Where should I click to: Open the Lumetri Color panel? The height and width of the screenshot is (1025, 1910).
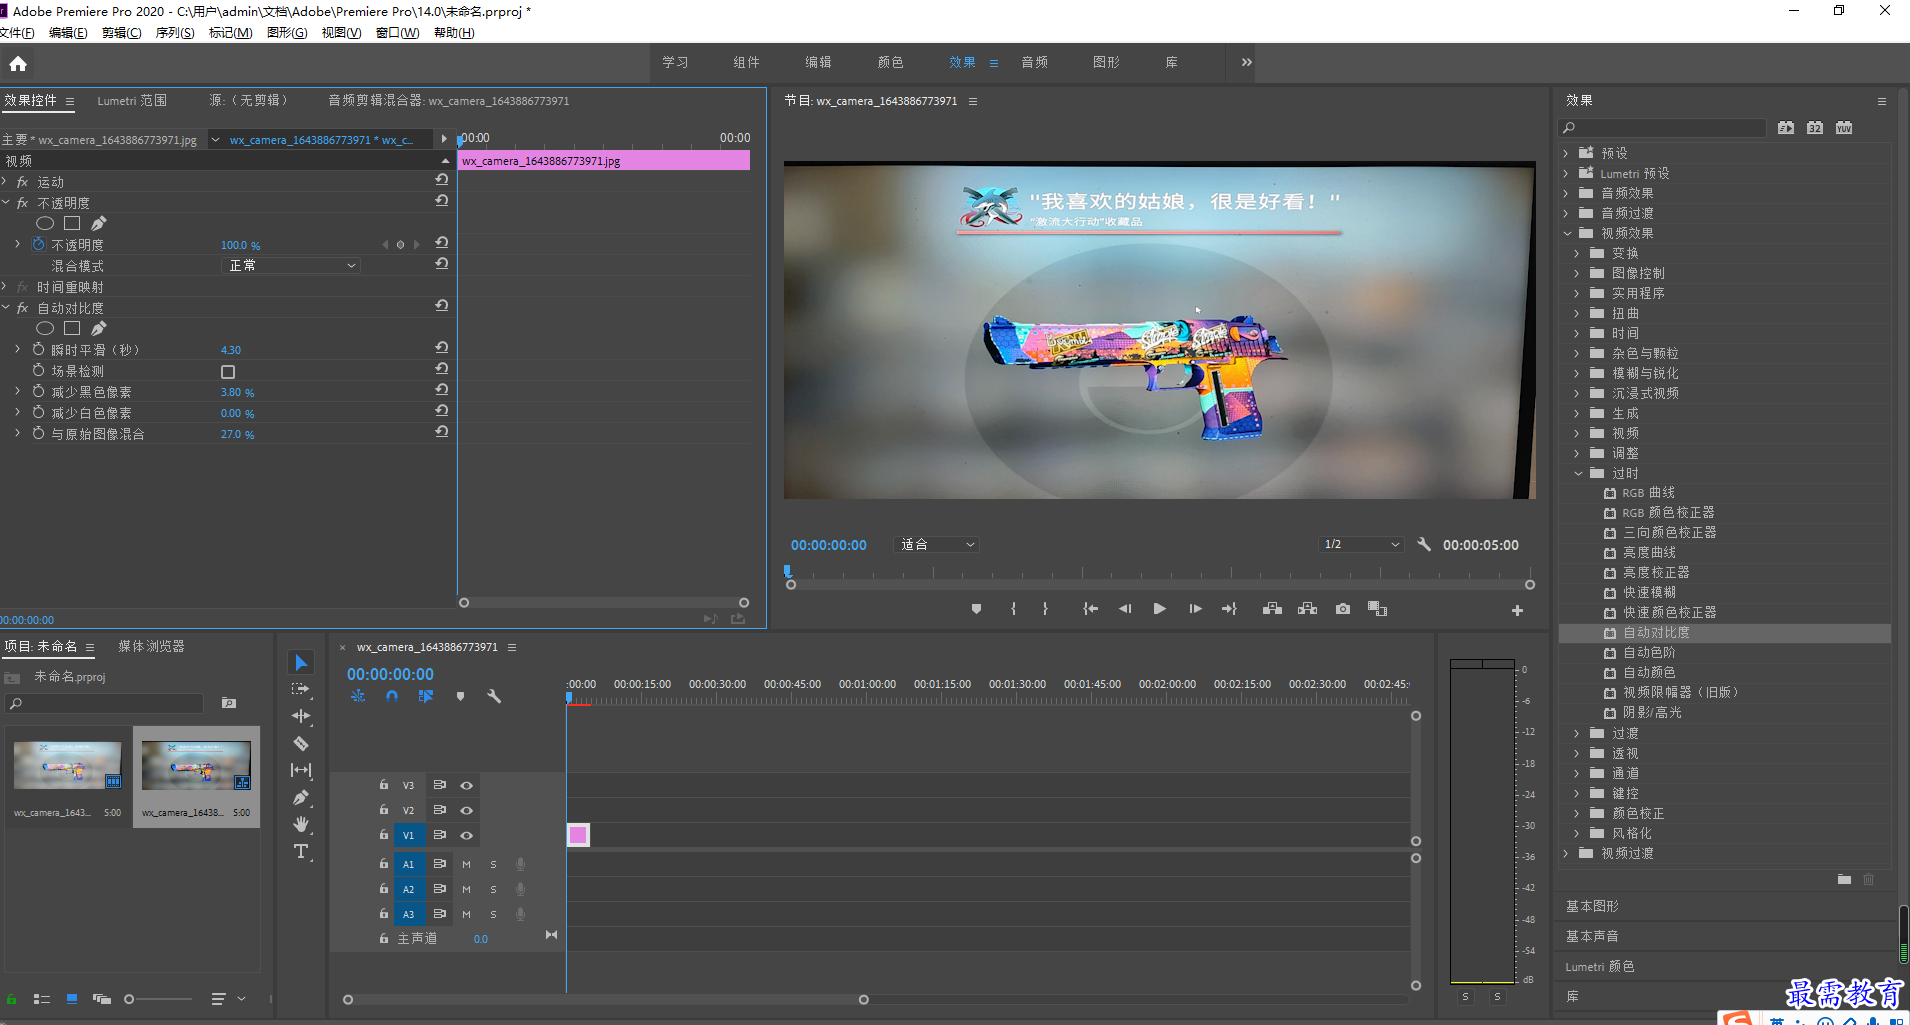[1600, 966]
